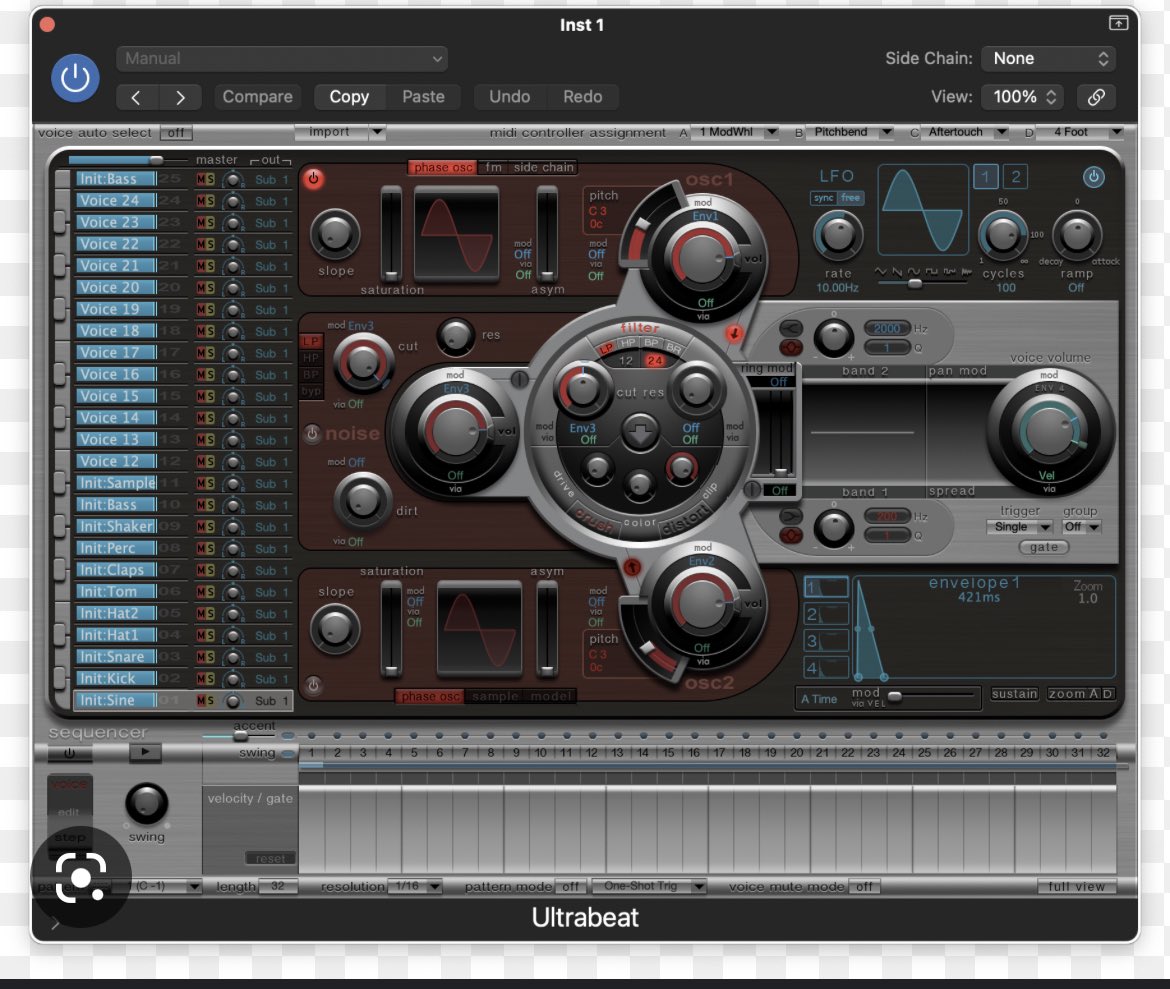The height and width of the screenshot is (989, 1170).
Task: Mute the Init:Kick voice
Action: tap(200, 678)
